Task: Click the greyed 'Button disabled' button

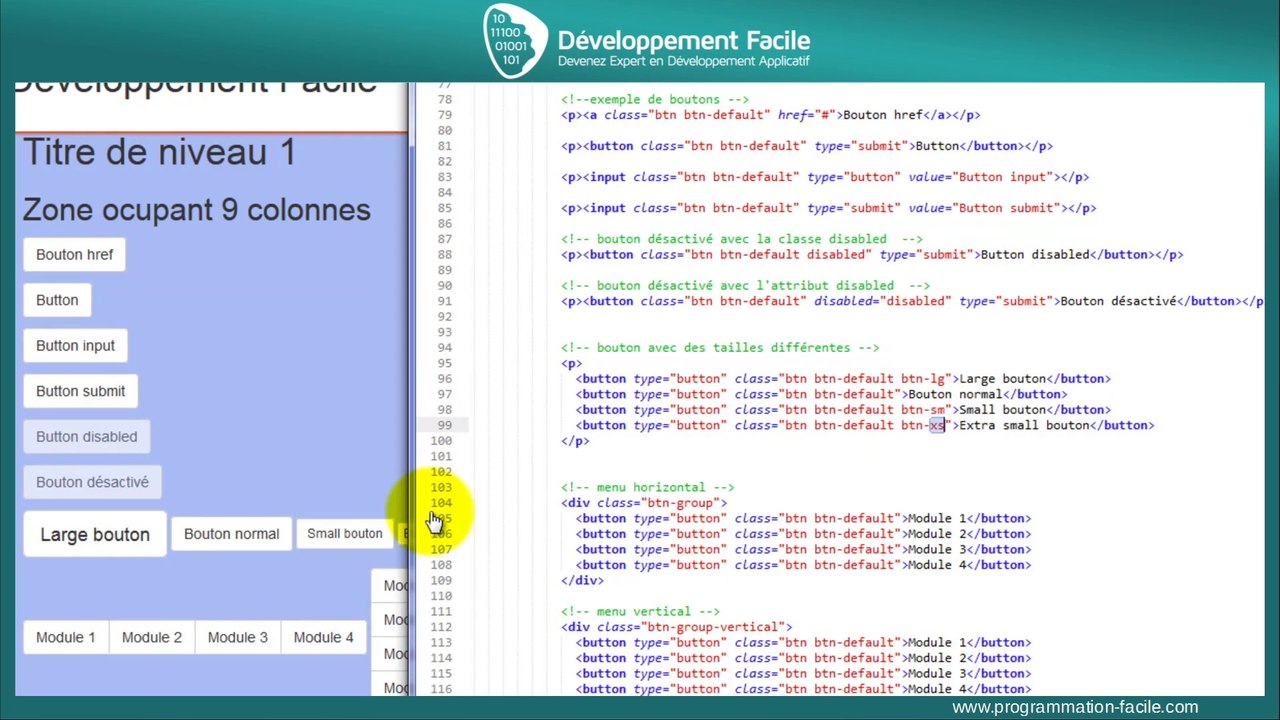Action: point(87,436)
